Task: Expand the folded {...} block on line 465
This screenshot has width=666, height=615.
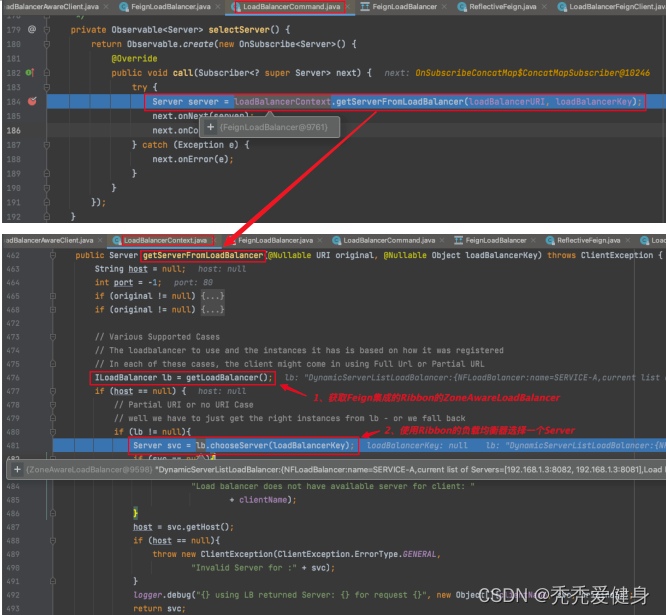Action: (212, 296)
